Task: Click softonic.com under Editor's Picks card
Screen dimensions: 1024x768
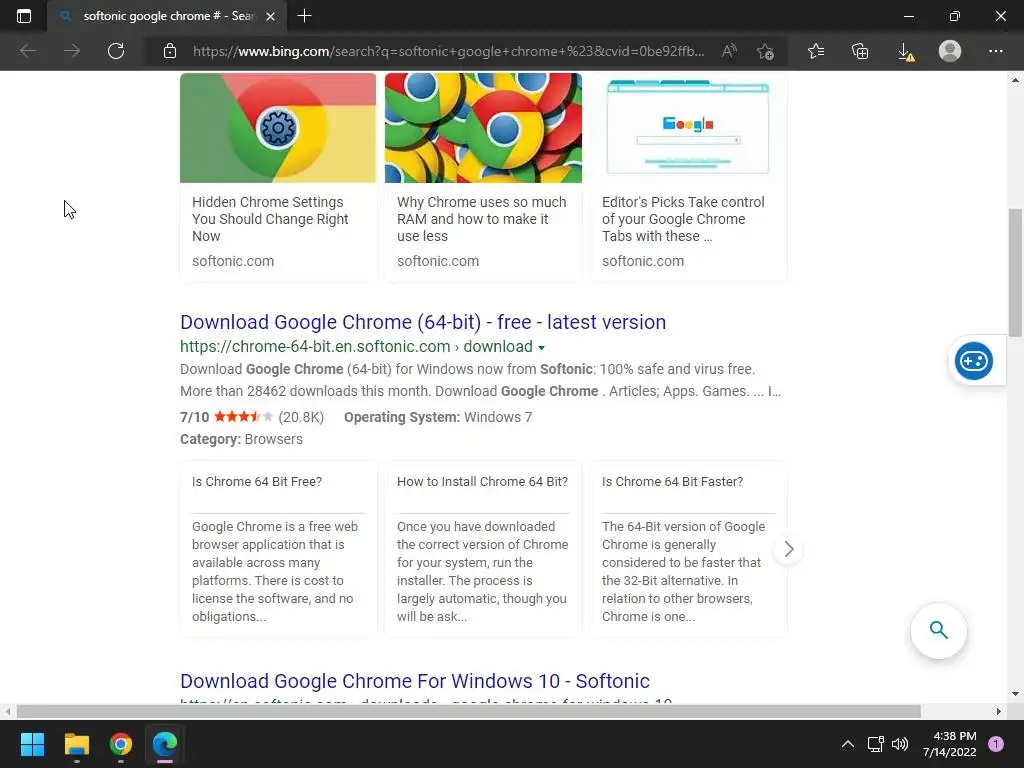Action: coord(643,261)
